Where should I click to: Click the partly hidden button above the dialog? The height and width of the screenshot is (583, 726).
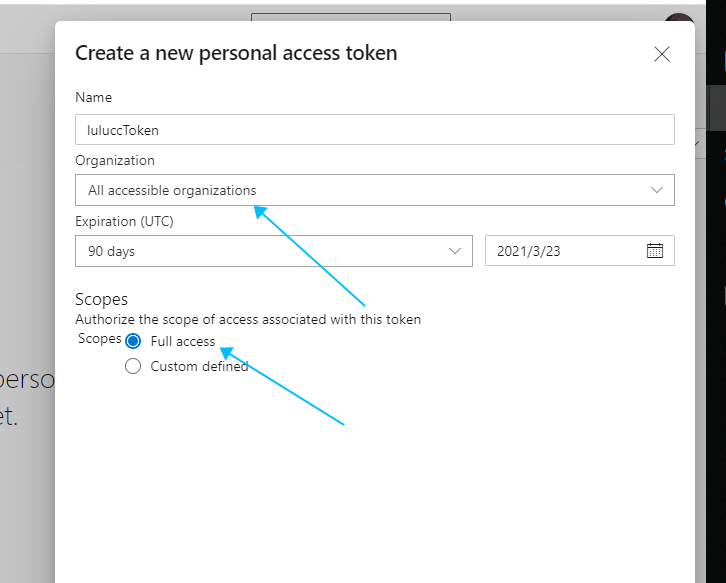coord(350,16)
